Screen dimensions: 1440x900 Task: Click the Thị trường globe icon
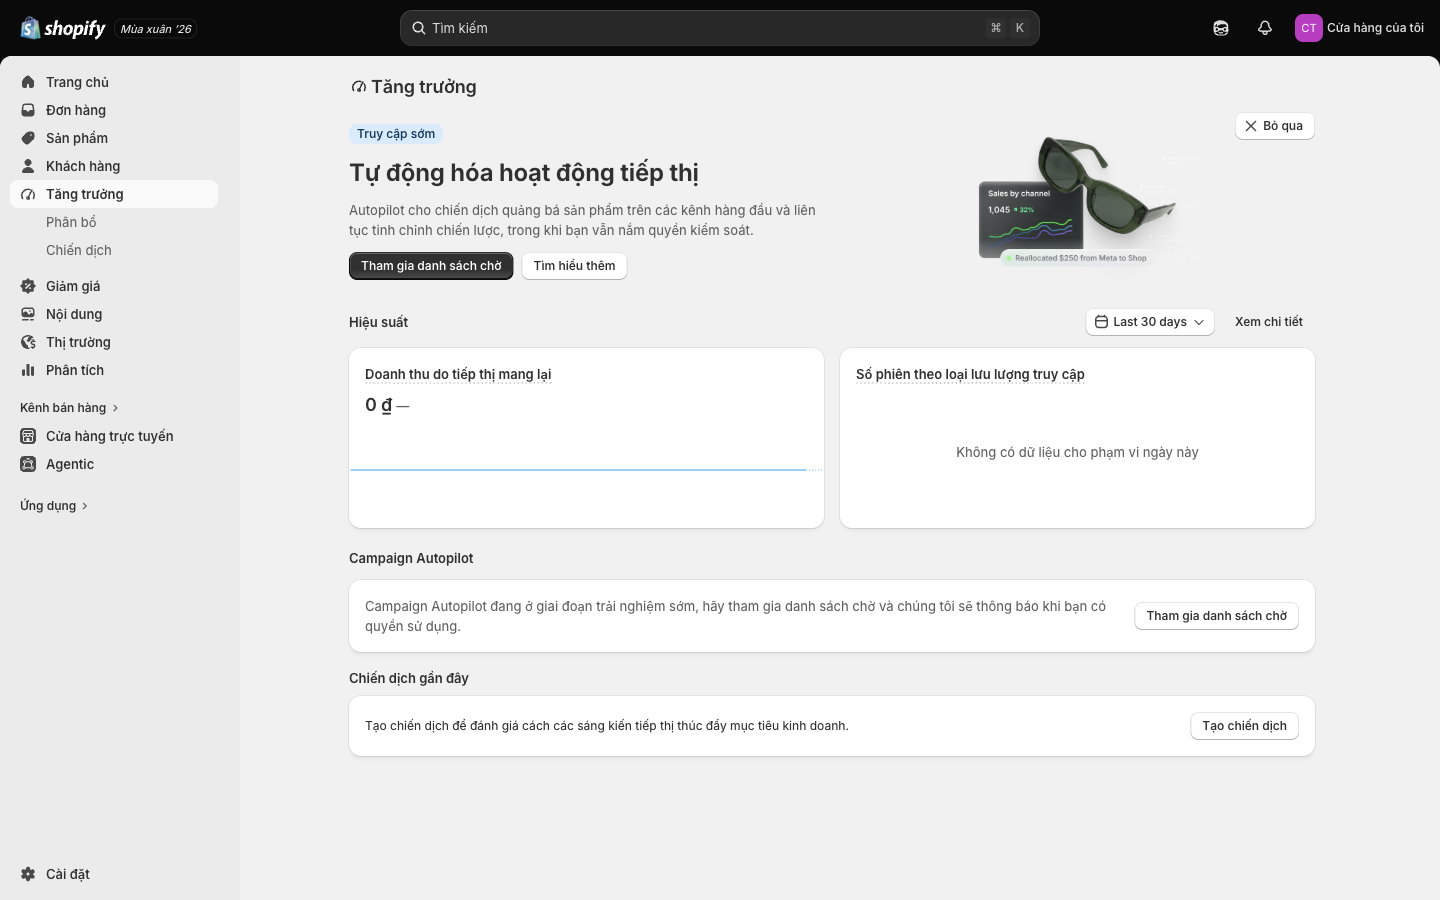[28, 342]
